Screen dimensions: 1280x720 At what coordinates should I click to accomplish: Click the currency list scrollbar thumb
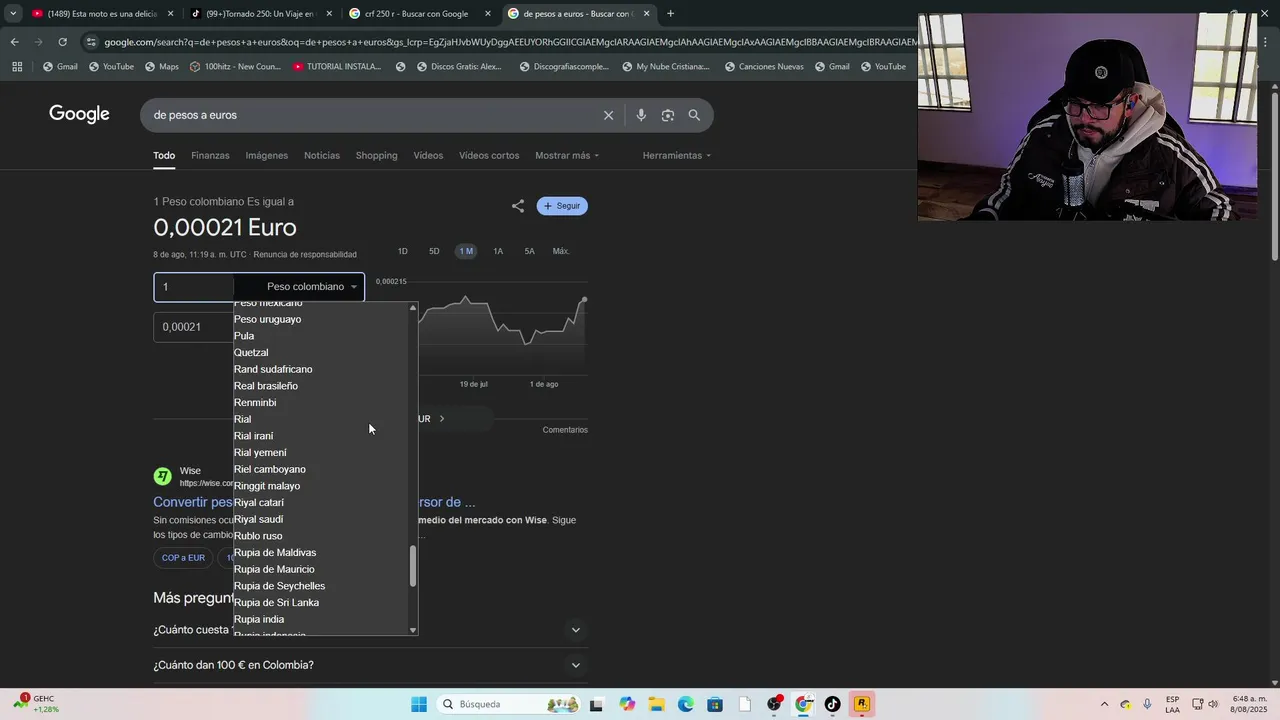pos(413,566)
